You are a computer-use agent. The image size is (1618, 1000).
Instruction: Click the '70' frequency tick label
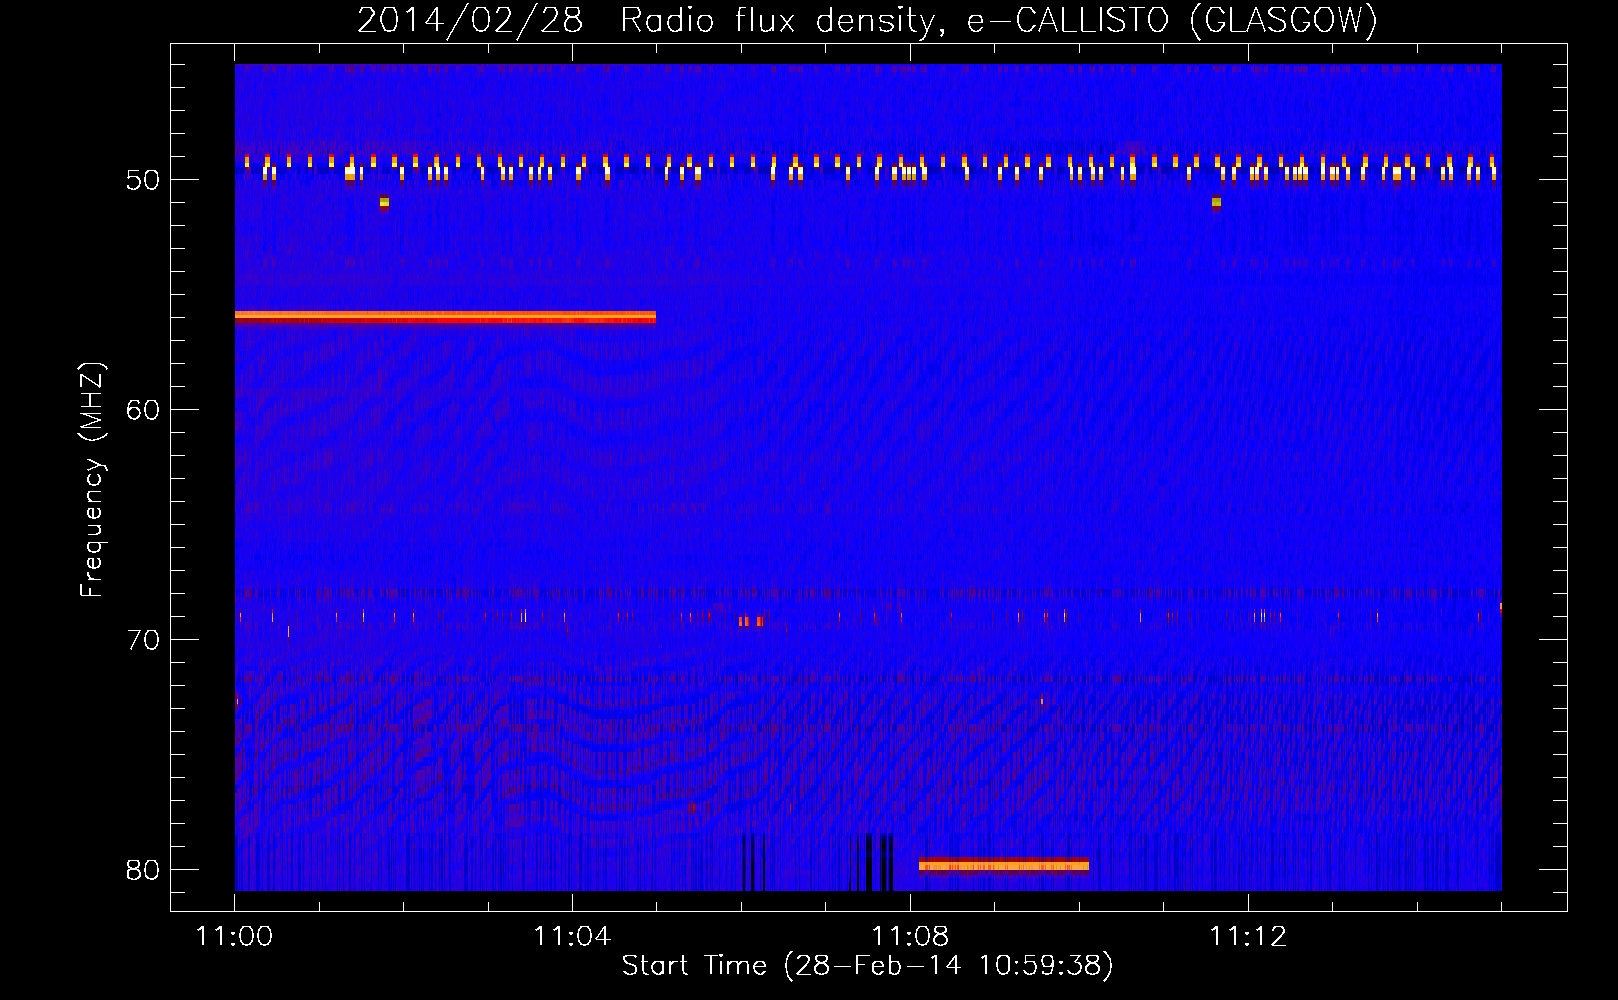pos(143,640)
